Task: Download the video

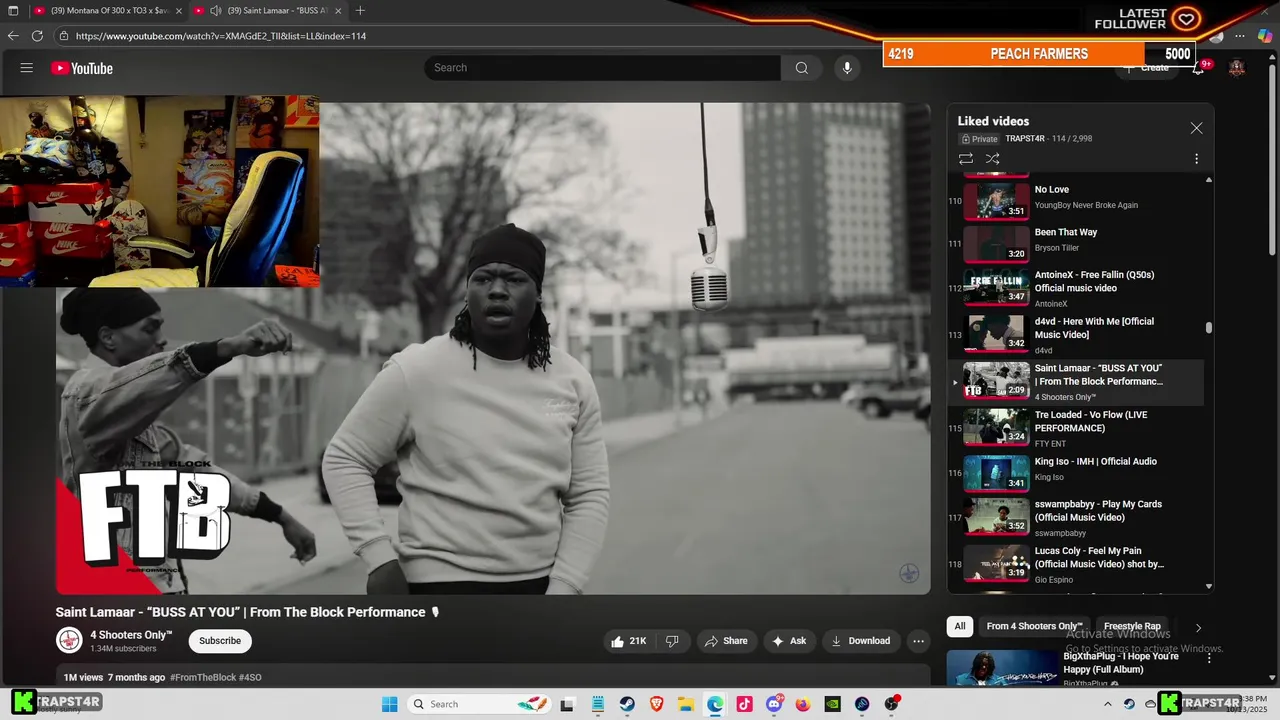Action: (x=860, y=641)
